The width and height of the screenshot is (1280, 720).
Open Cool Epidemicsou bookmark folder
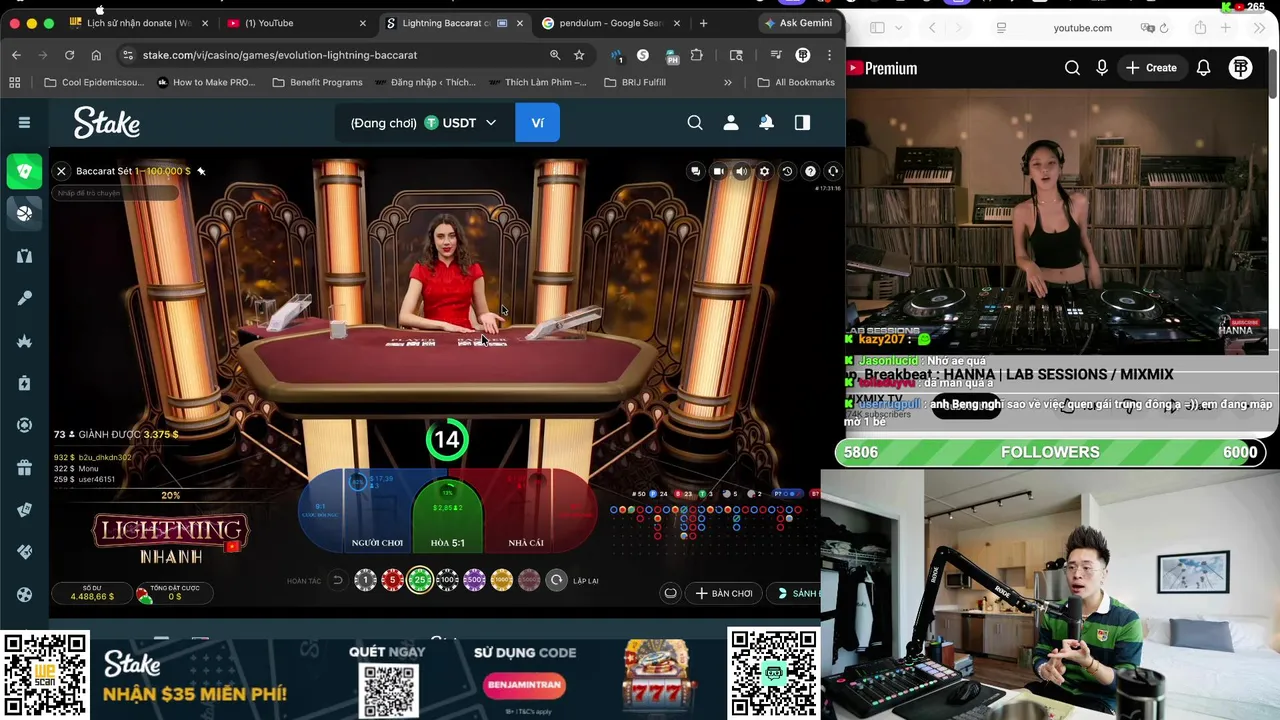point(94,82)
